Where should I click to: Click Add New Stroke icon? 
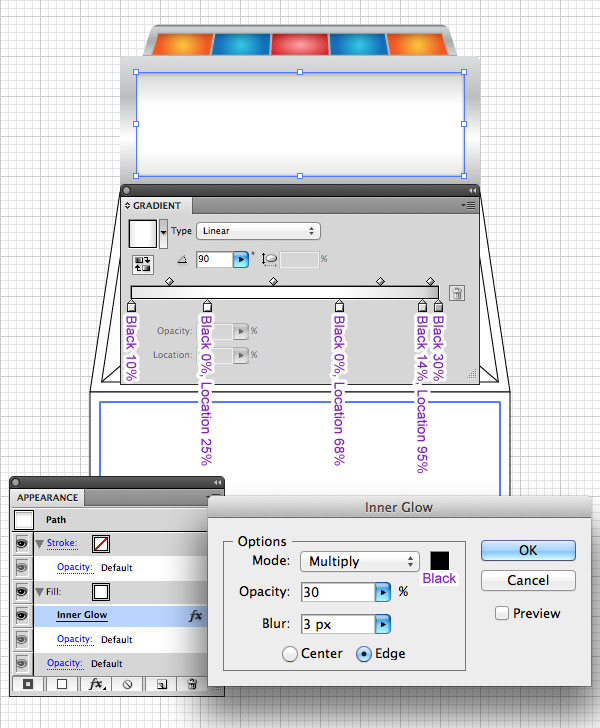click(x=28, y=684)
